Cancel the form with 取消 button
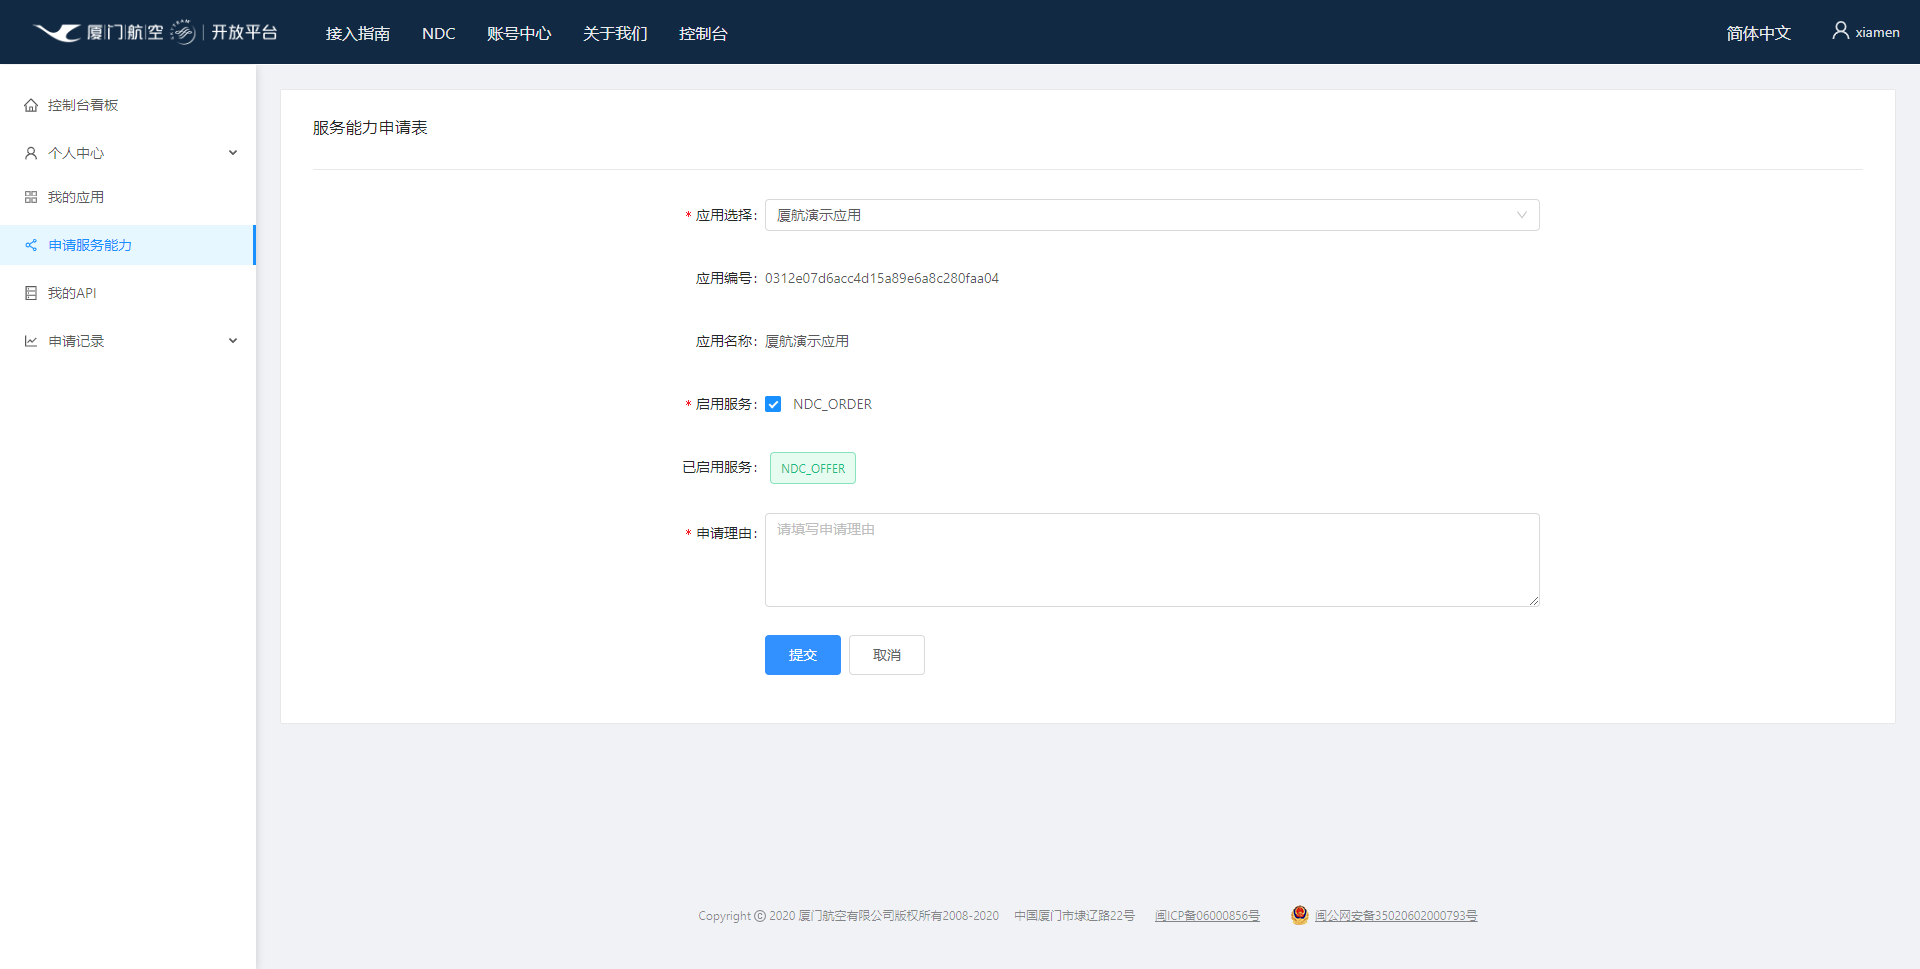 887,655
